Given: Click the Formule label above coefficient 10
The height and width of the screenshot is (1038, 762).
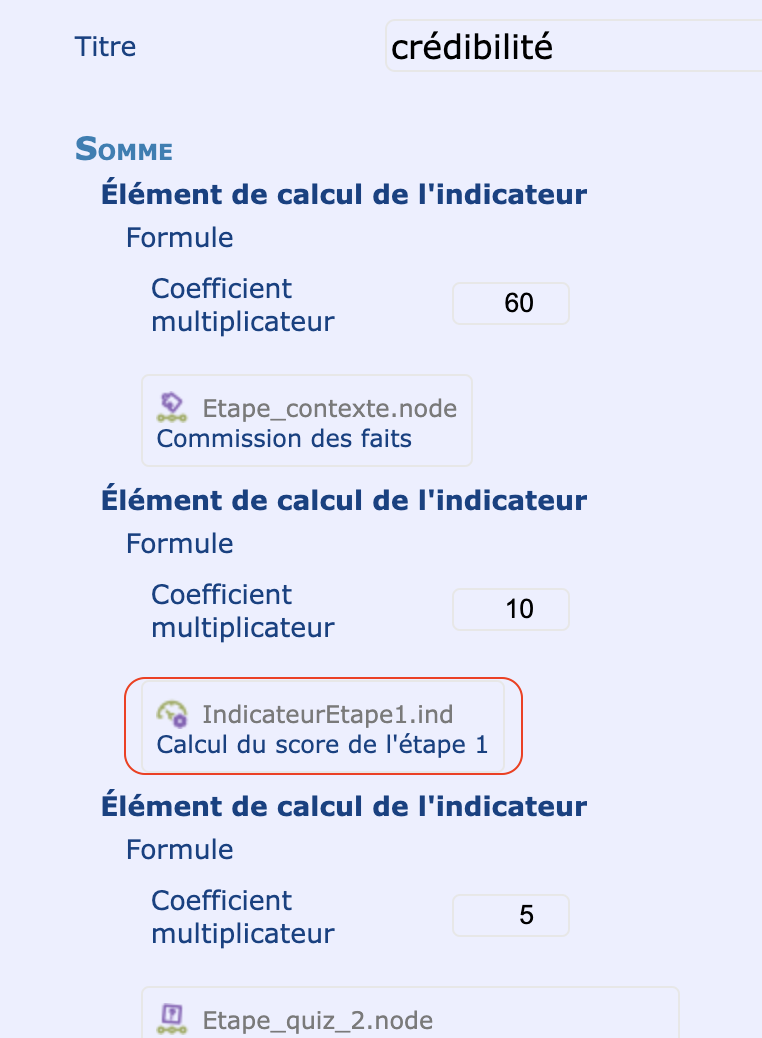Looking at the screenshot, I should click(x=179, y=543).
